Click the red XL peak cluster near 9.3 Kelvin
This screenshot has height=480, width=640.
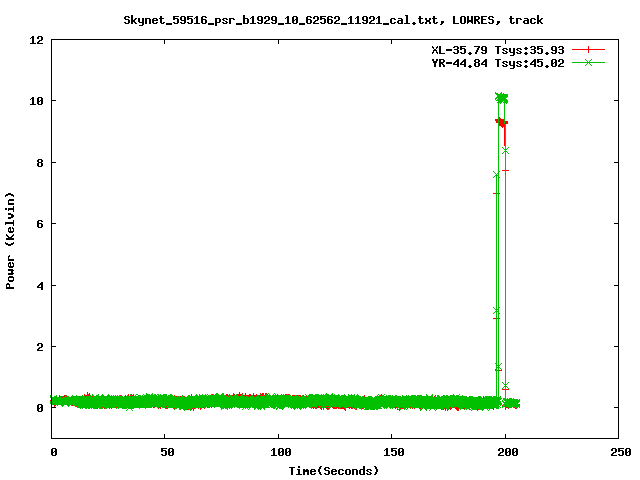[x=502, y=122]
